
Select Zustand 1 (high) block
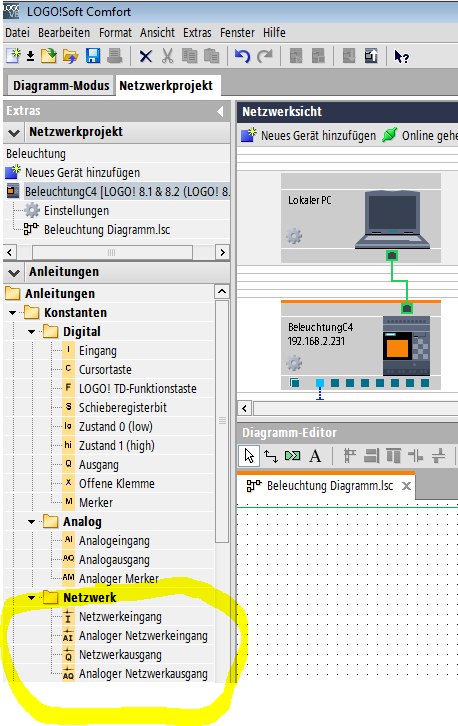click(x=117, y=446)
